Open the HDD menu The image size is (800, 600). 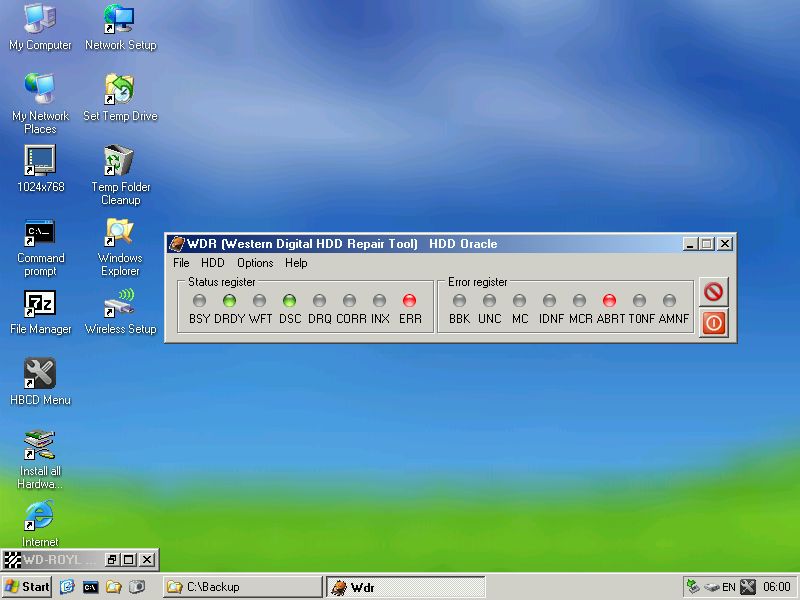click(x=213, y=263)
